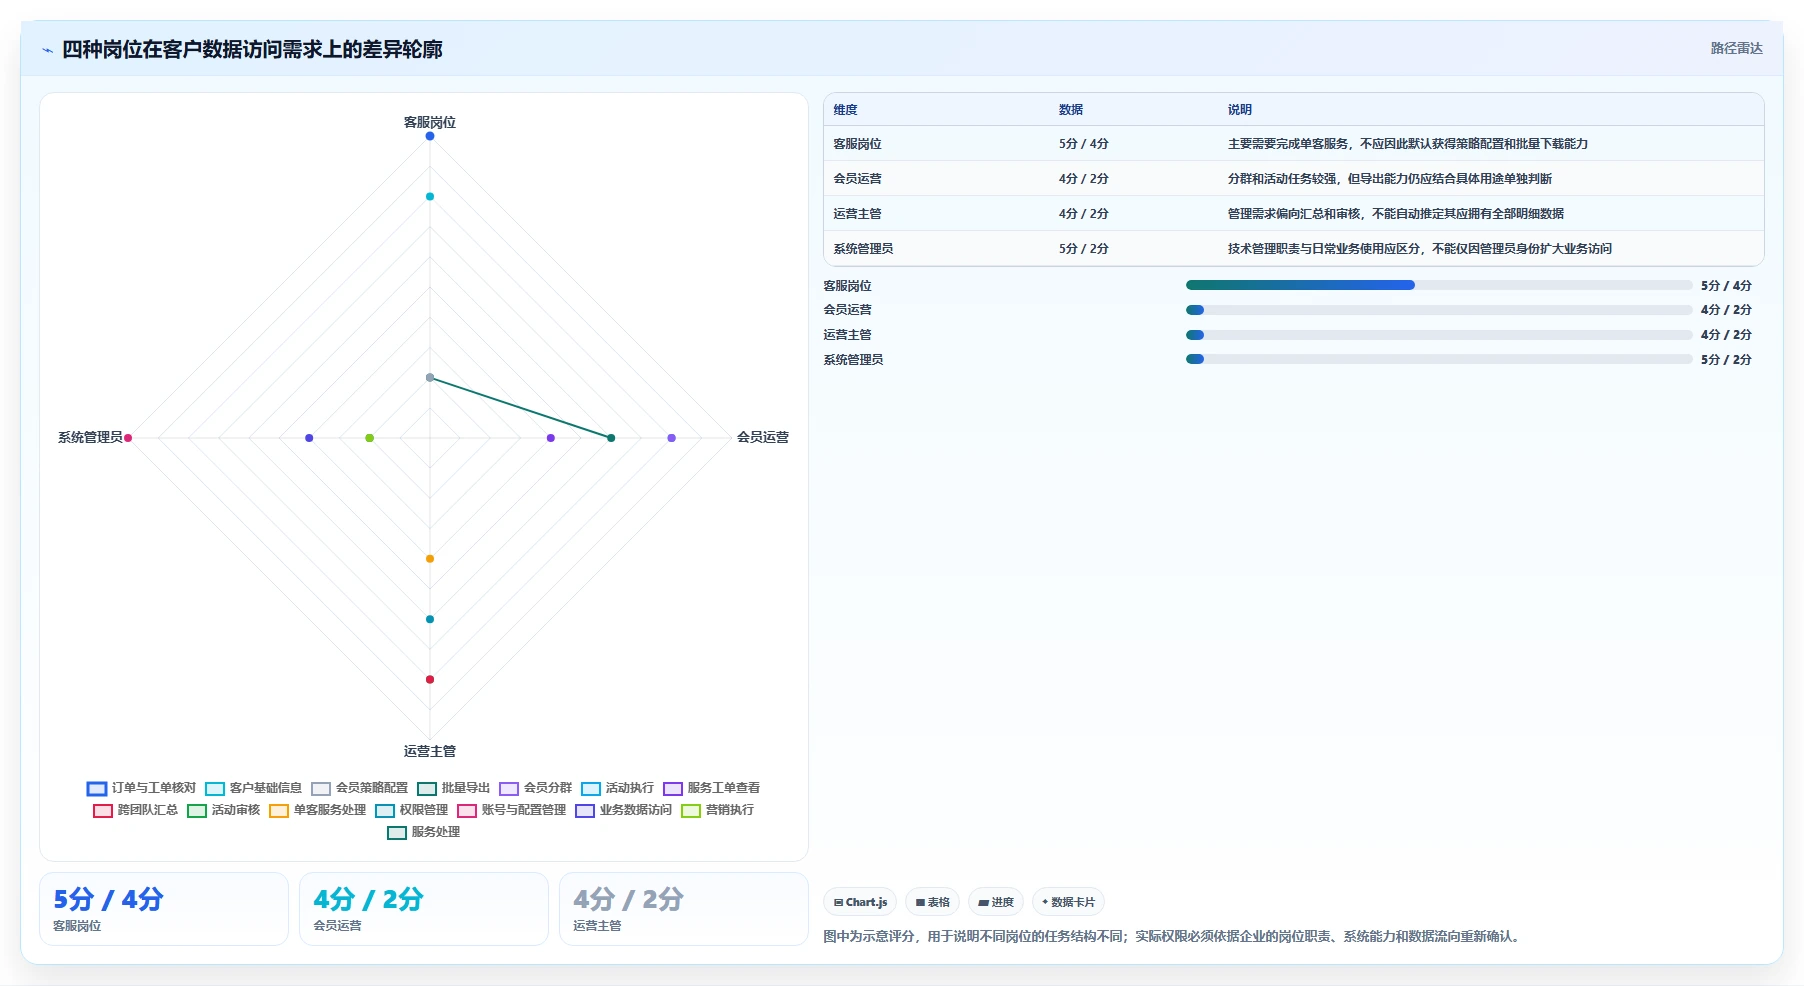Click the dark teal point on 会员运营 axis
1804x986 pixels.
point(611,438)
